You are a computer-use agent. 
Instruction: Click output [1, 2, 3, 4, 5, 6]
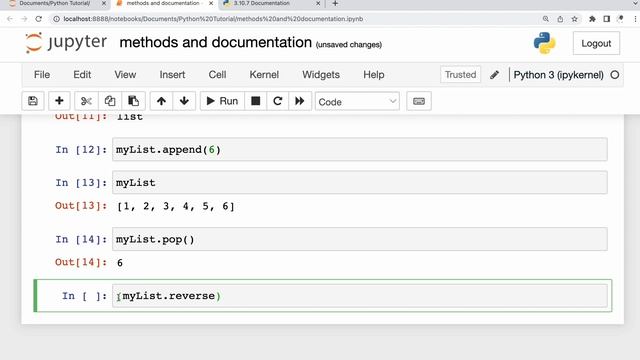pos(176,206)
